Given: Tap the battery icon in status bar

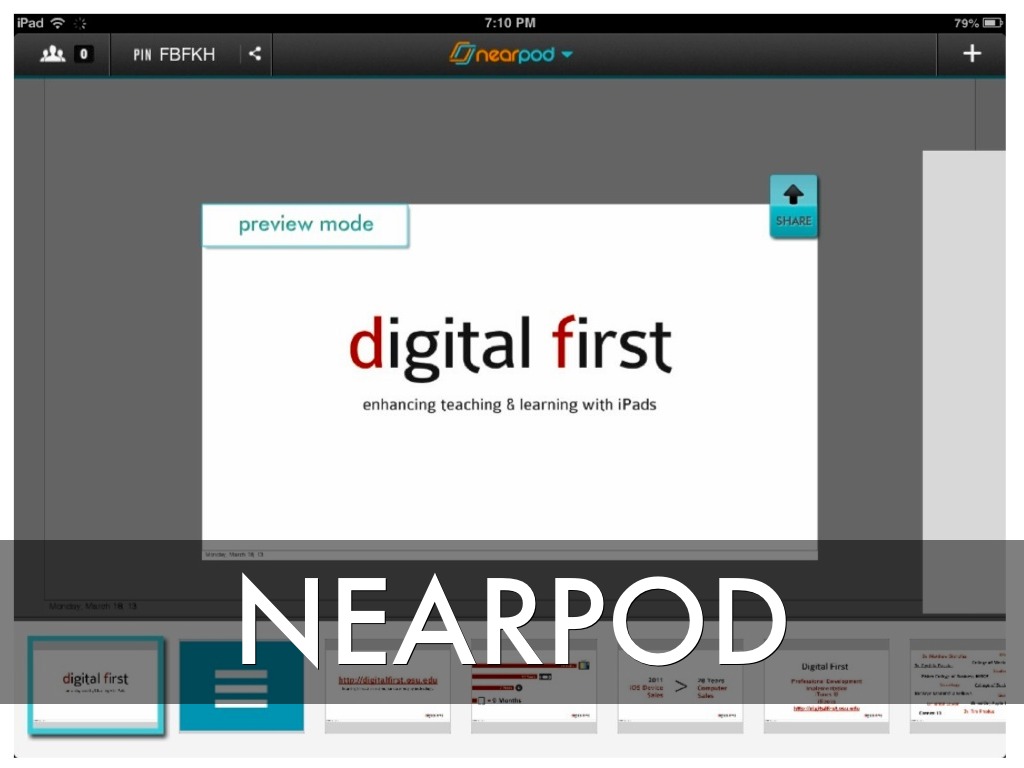Looking at the screenshot, I should click(x=992, y=23).
